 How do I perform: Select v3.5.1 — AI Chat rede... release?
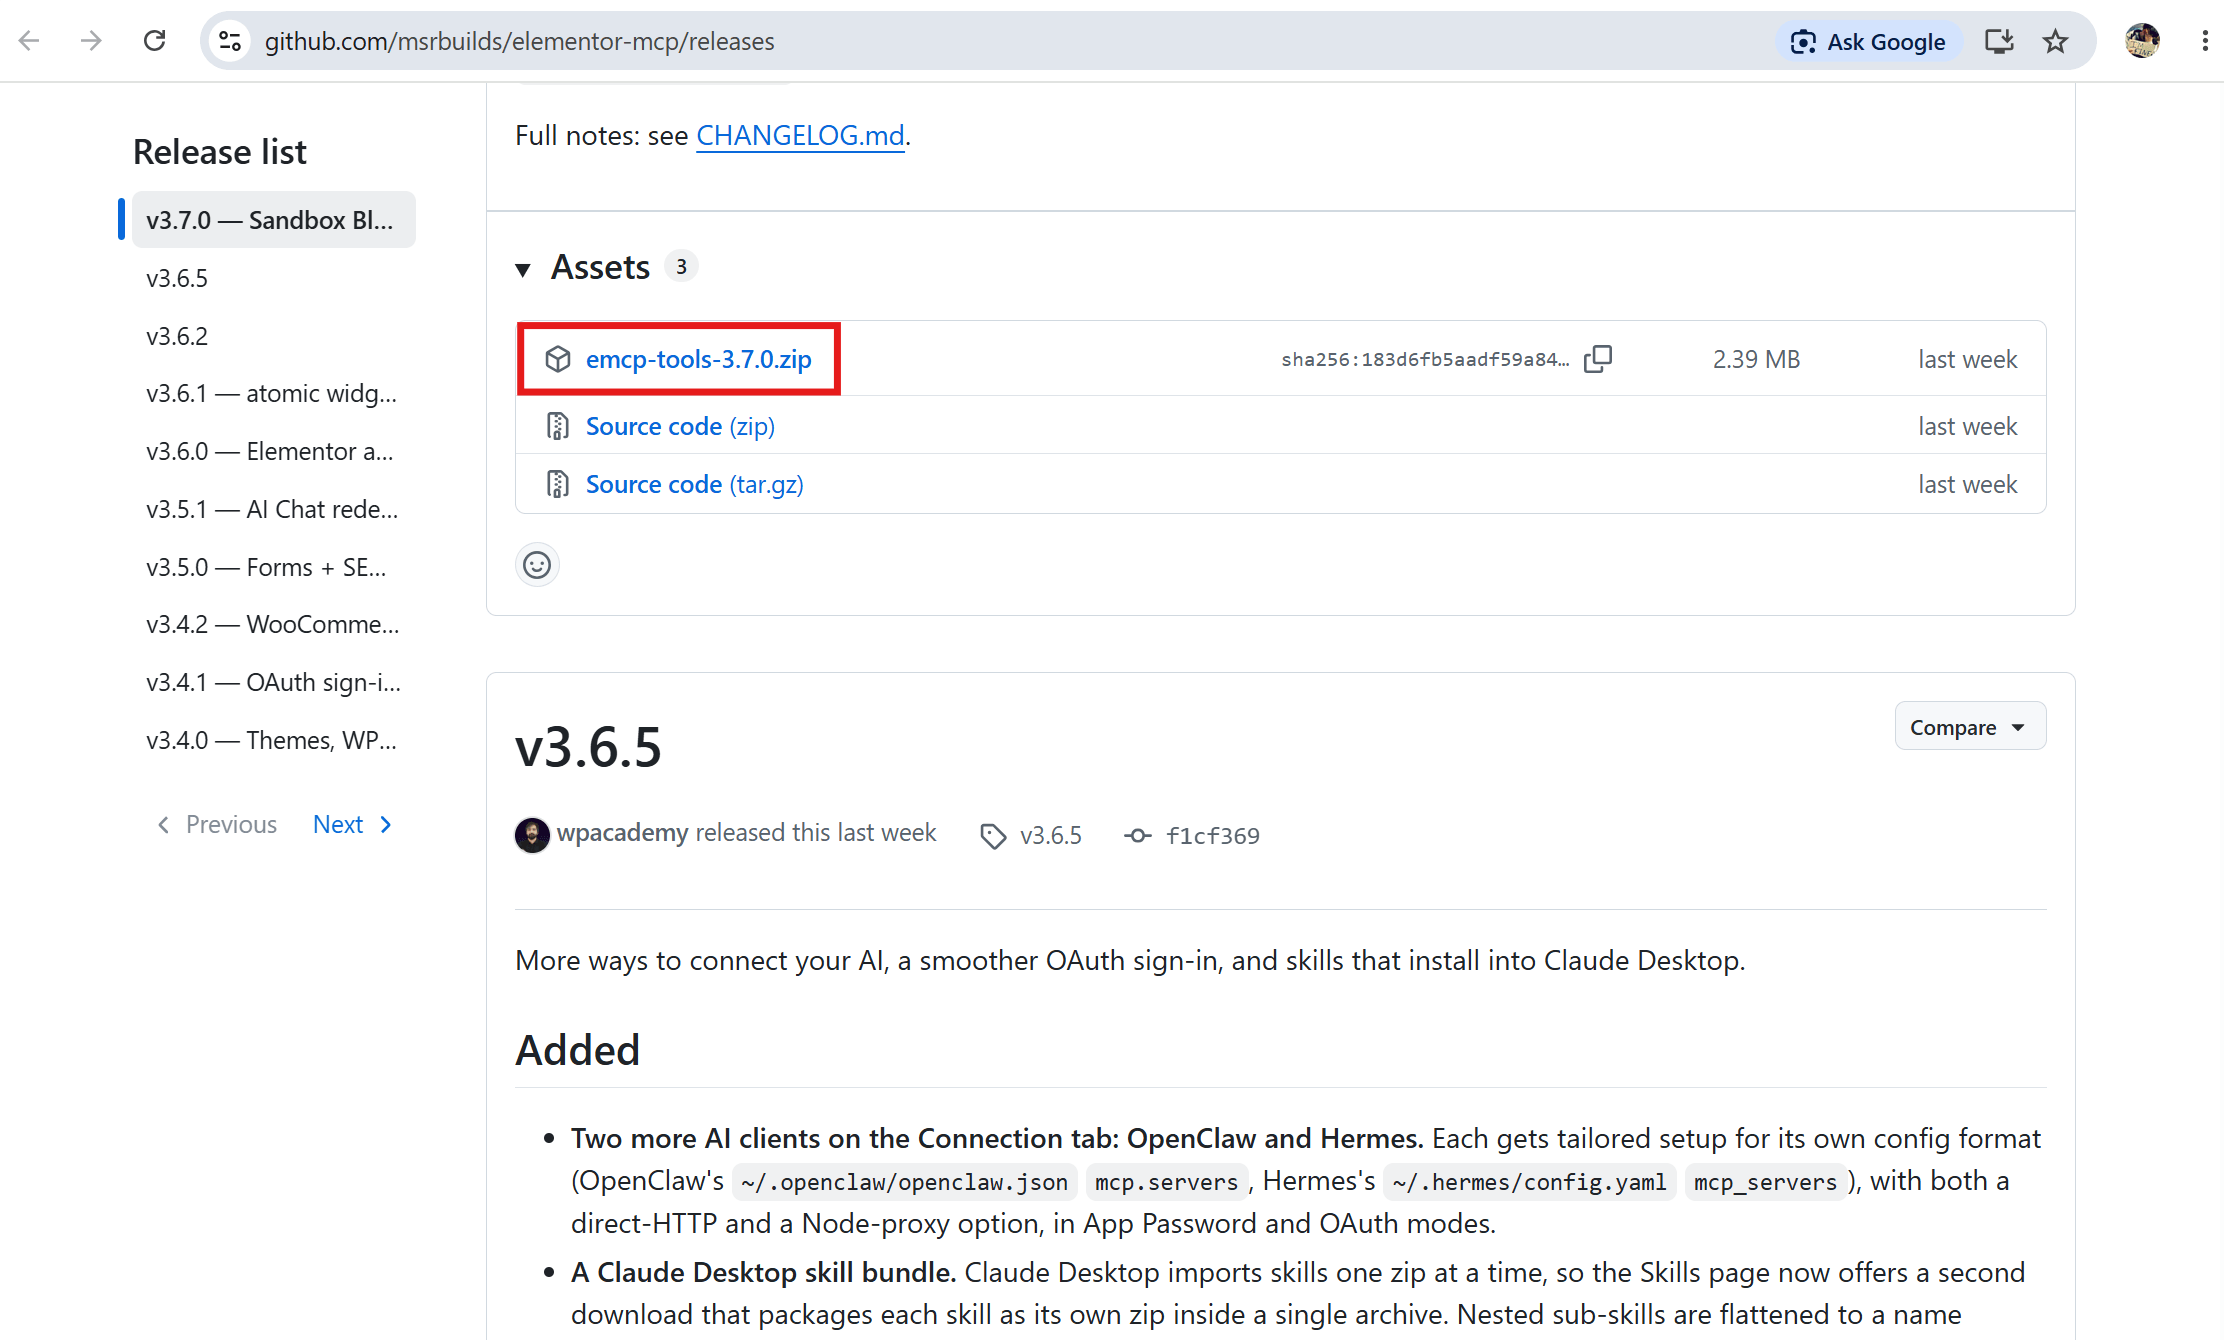coord(273,509)
